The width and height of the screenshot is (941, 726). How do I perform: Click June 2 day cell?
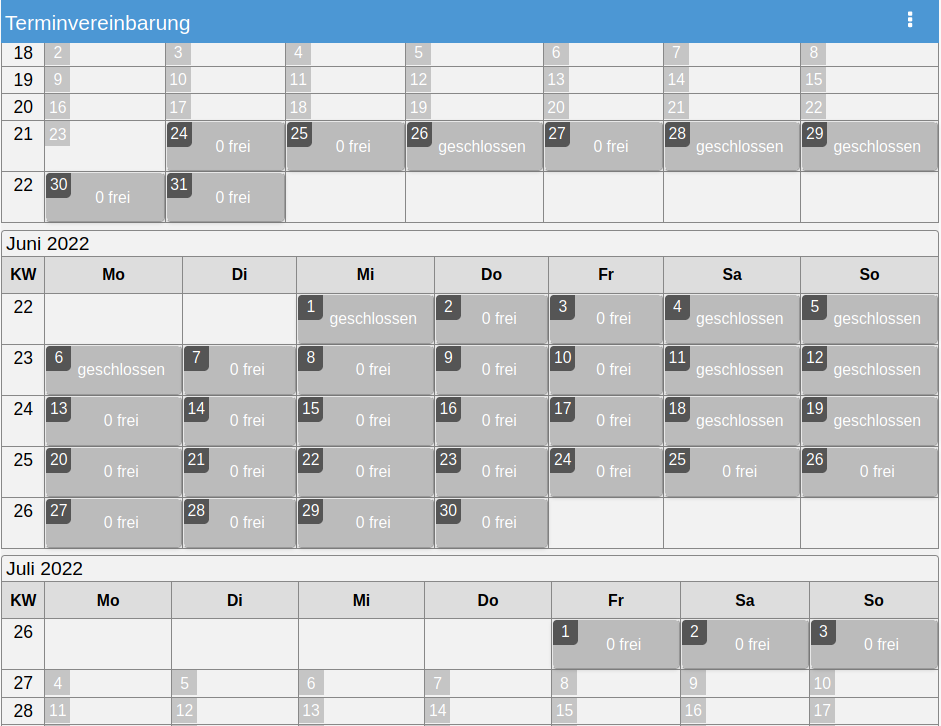pos(491,319)
